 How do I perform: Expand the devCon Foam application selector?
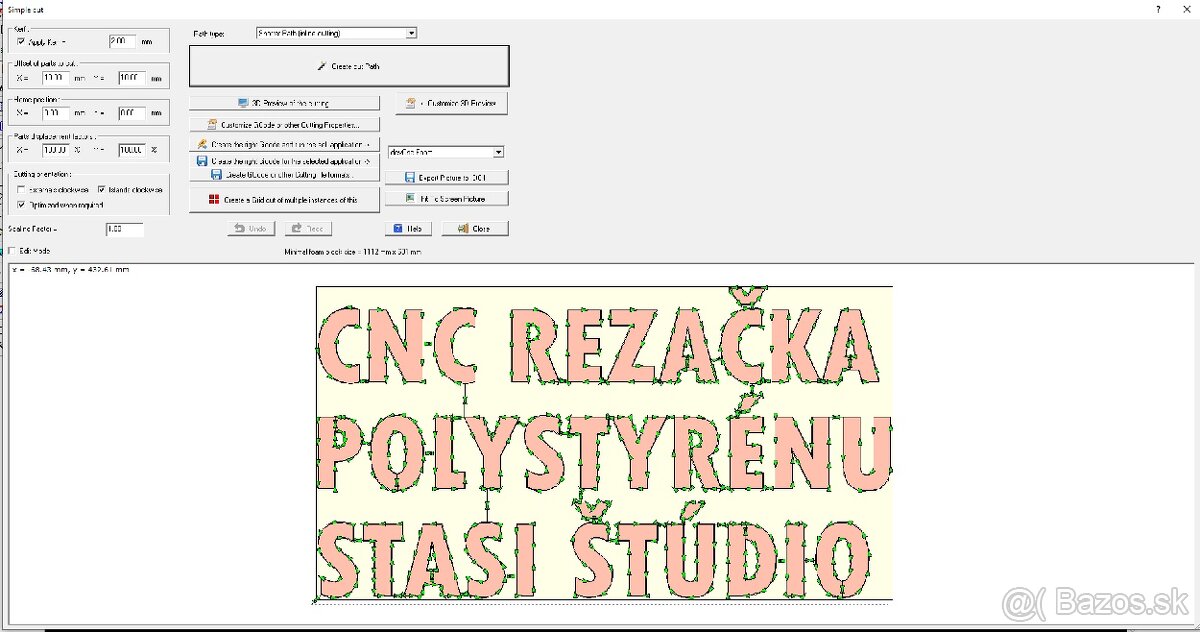498,150
